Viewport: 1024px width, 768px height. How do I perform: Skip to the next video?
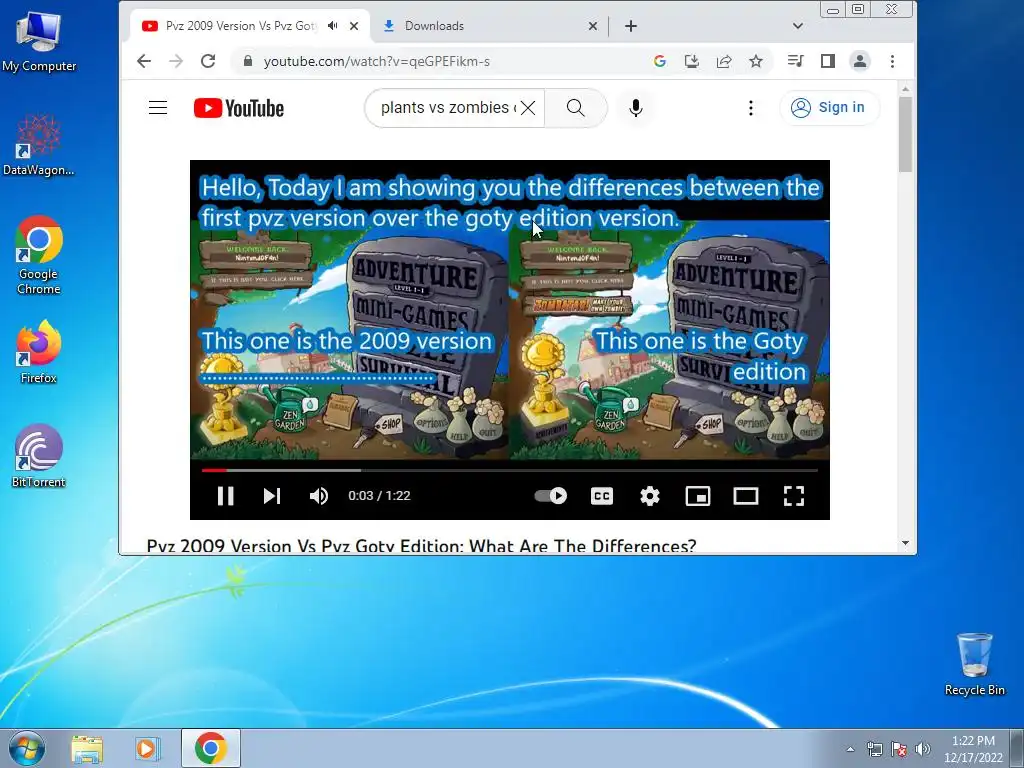pyautogui.click(x=272, y=496)
